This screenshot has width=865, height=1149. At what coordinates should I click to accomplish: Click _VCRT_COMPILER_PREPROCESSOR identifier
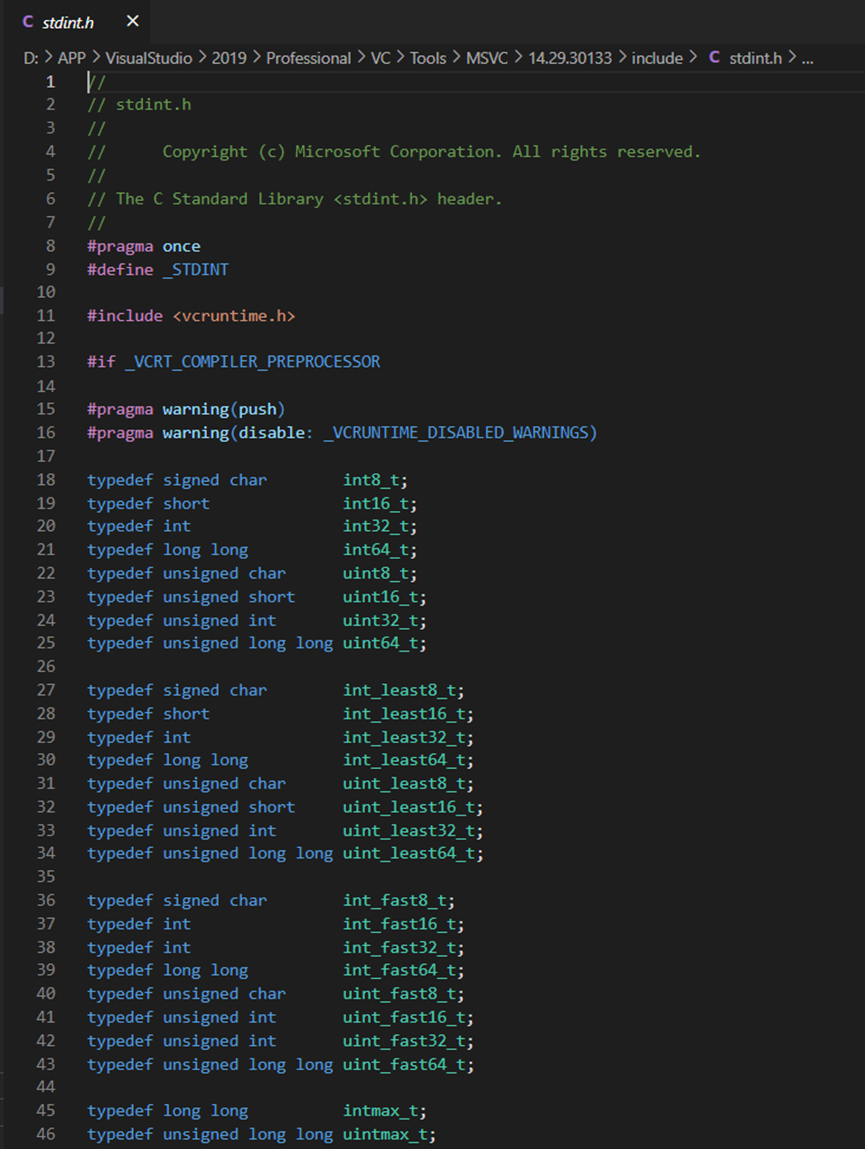coord(253,362)
